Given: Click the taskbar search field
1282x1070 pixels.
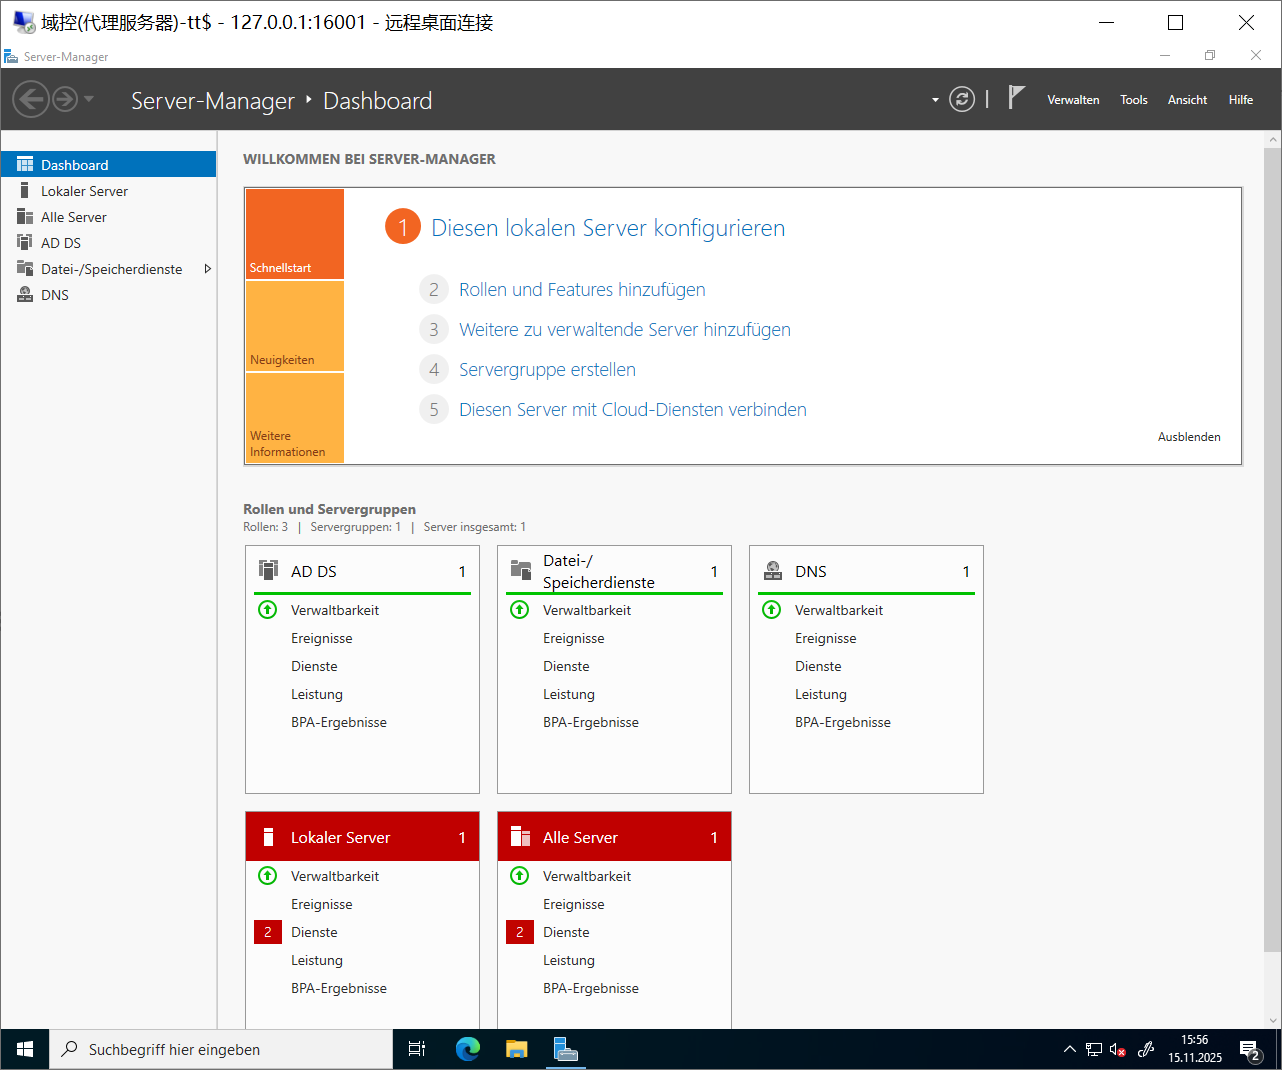Looking at the screenshot, I should click(x=221, y=1049).
